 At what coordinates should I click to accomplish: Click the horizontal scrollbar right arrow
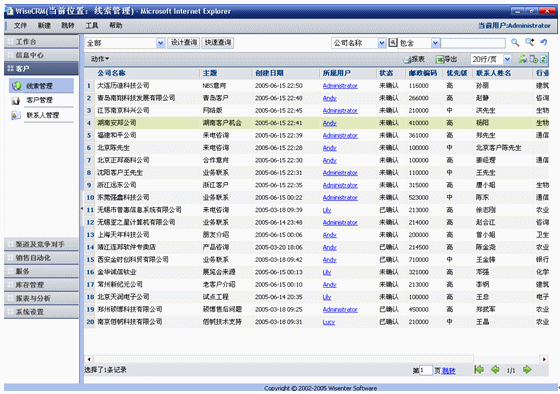tap(544, 359)
